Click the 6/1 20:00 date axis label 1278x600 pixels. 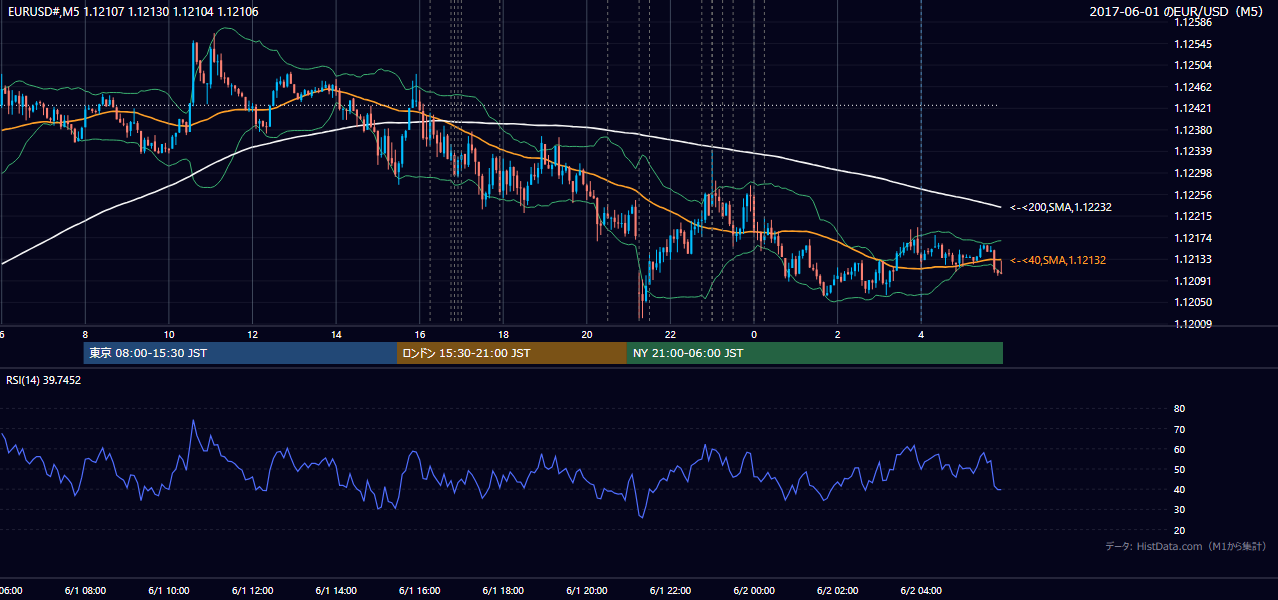pos(587,591)
